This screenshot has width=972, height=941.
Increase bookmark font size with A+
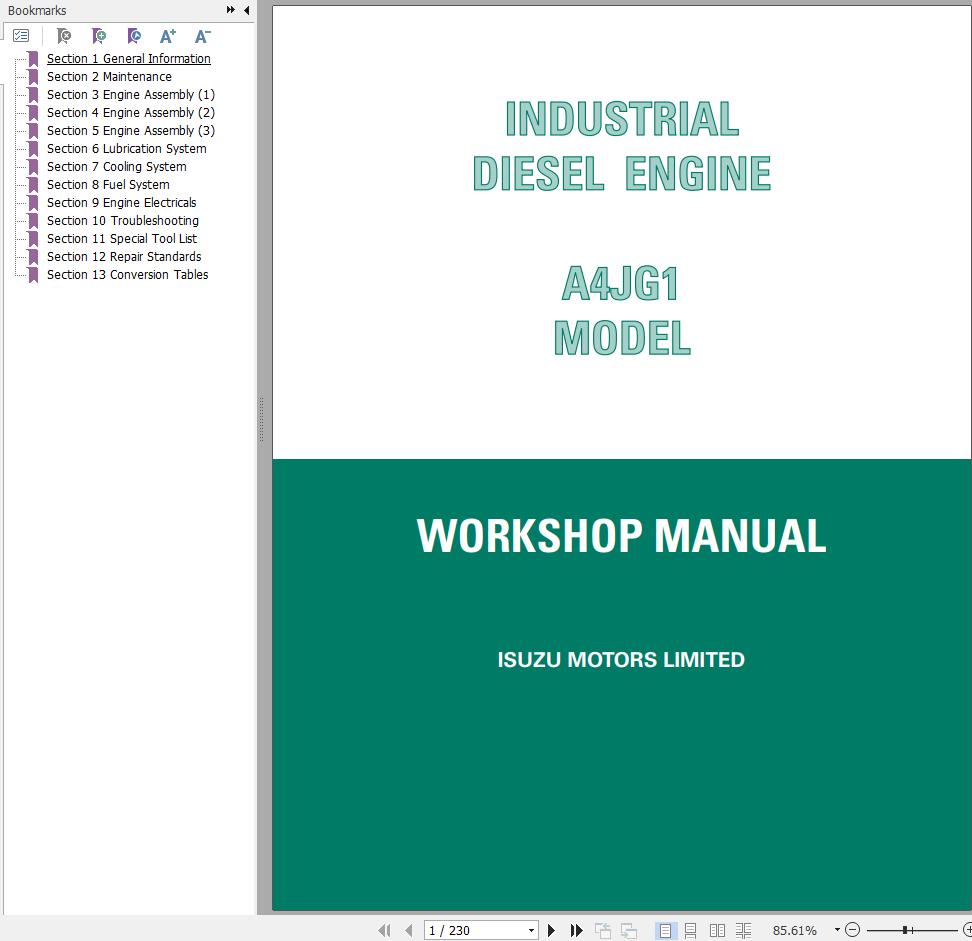click(x=168, y=36)
